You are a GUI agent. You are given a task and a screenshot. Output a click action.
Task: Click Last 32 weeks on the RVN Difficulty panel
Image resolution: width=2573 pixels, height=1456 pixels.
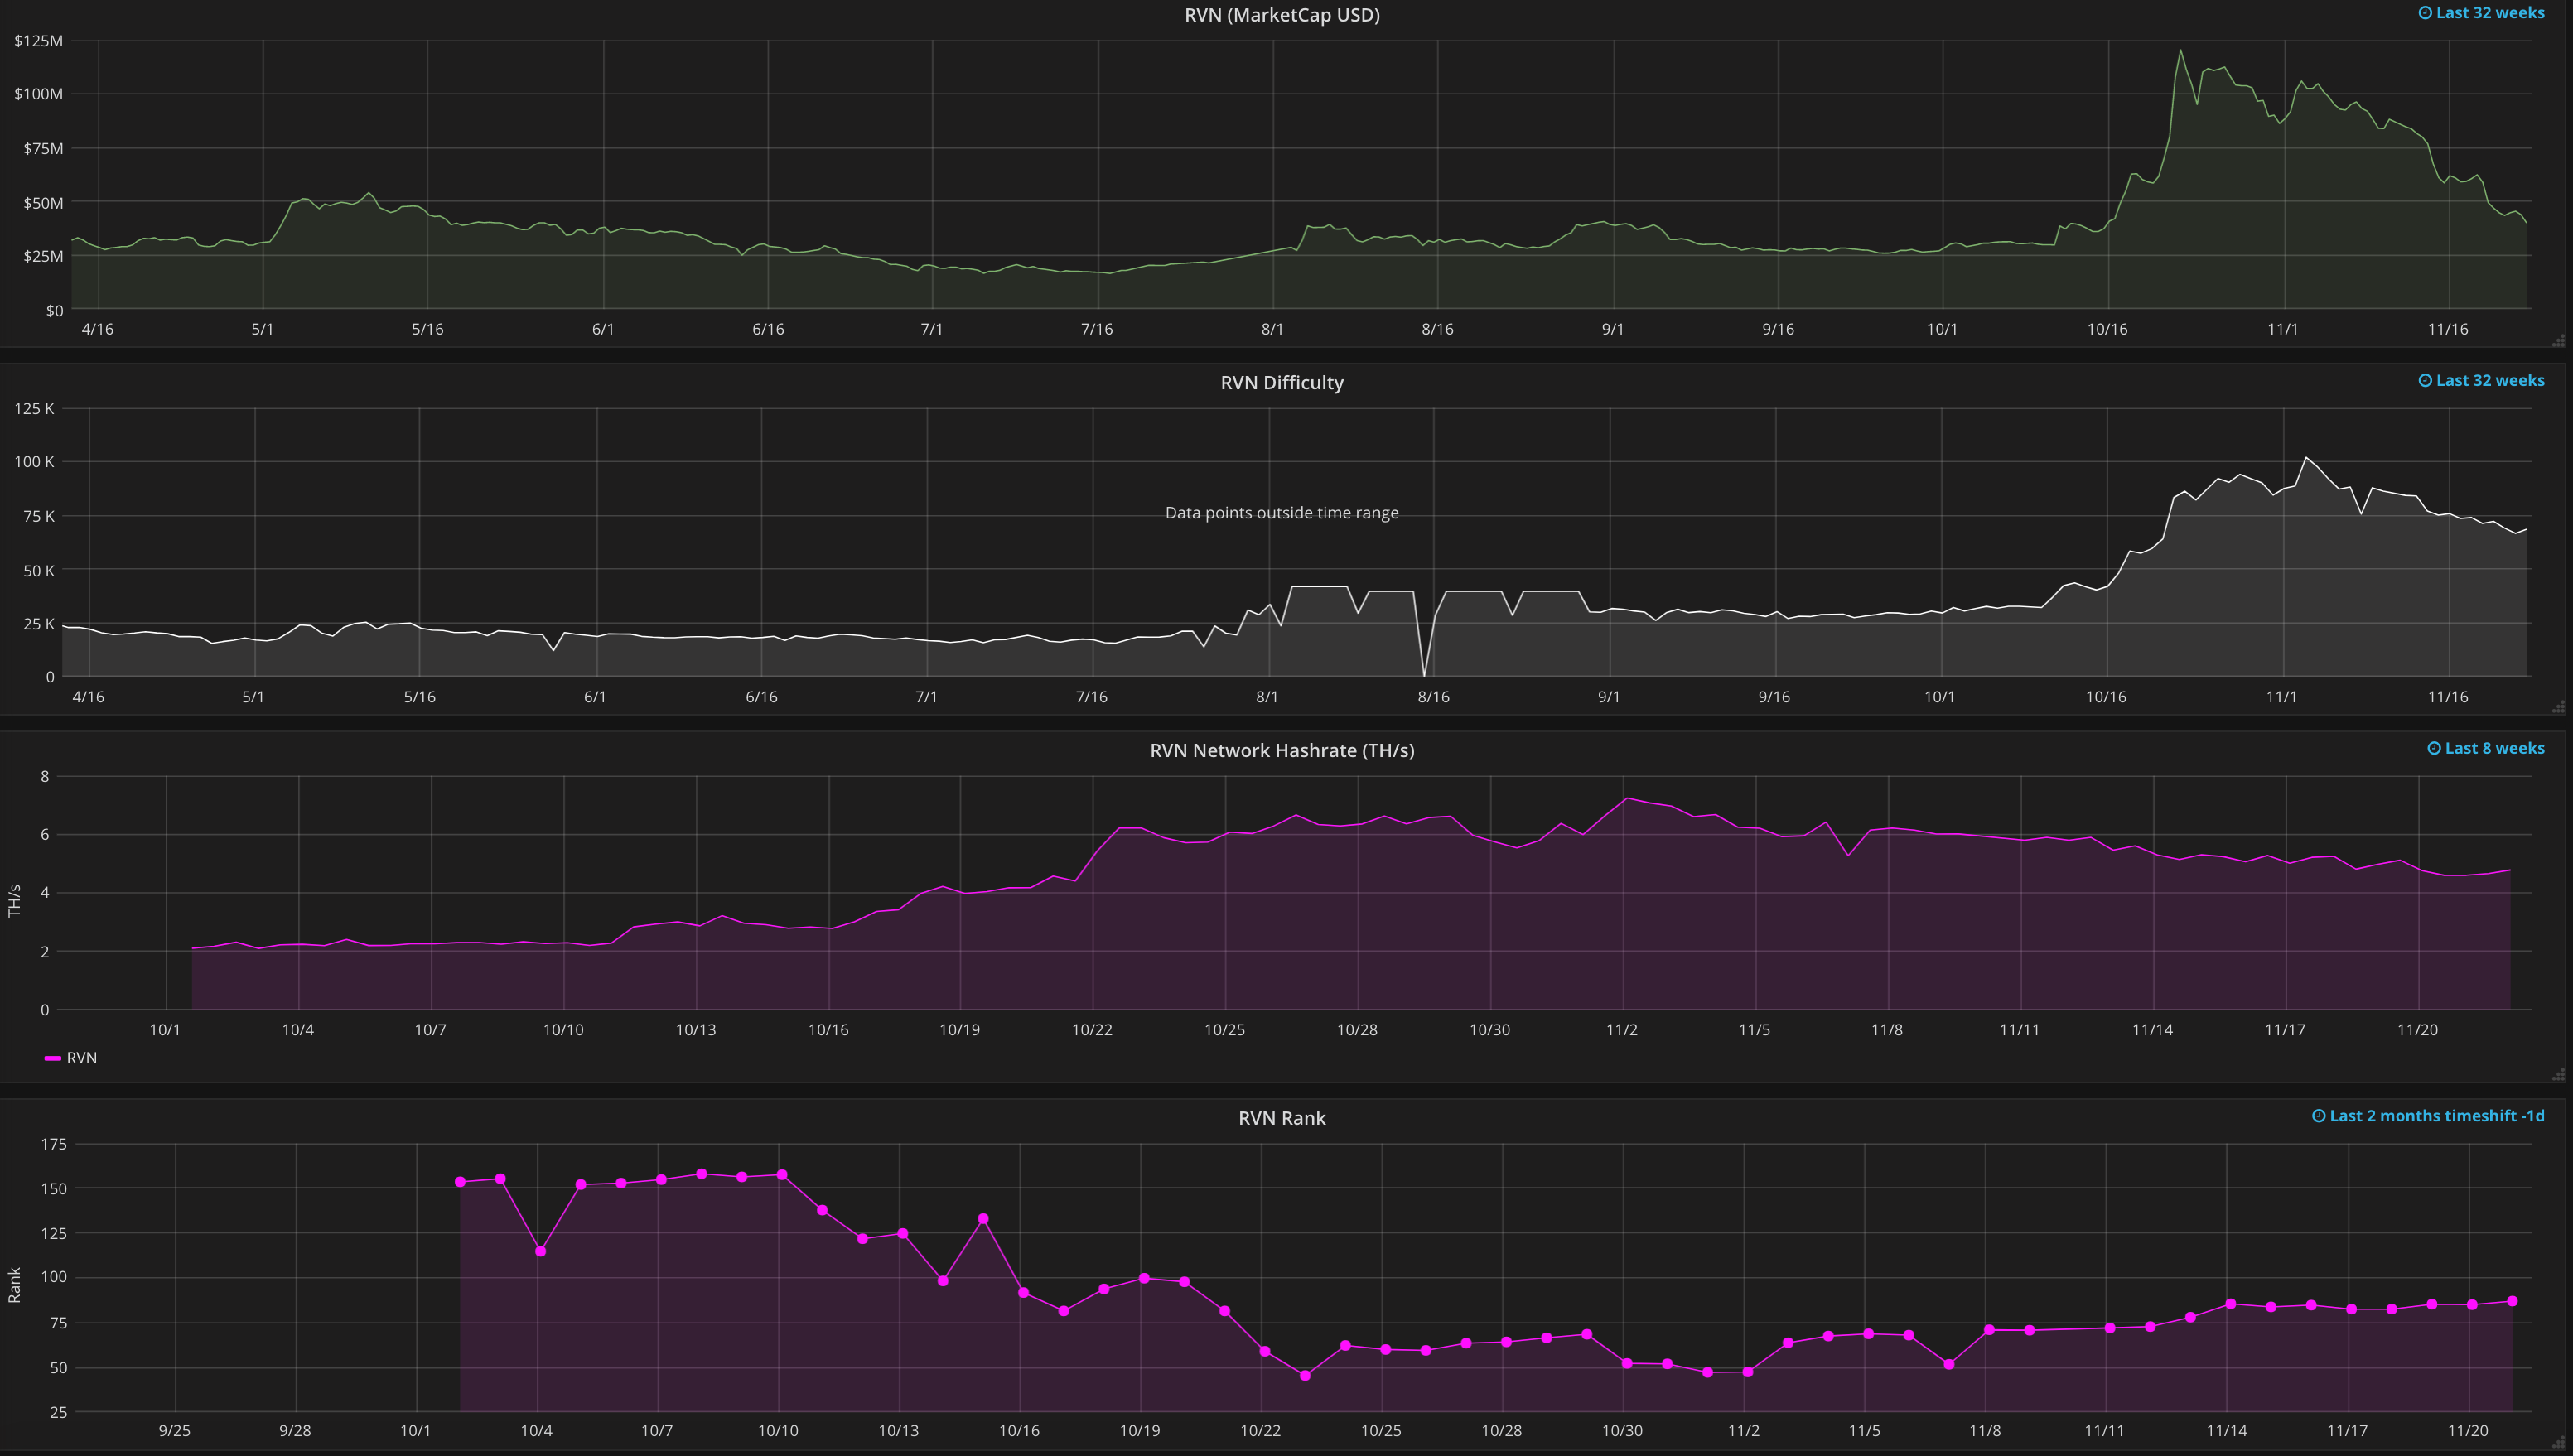coord(2490,381)
